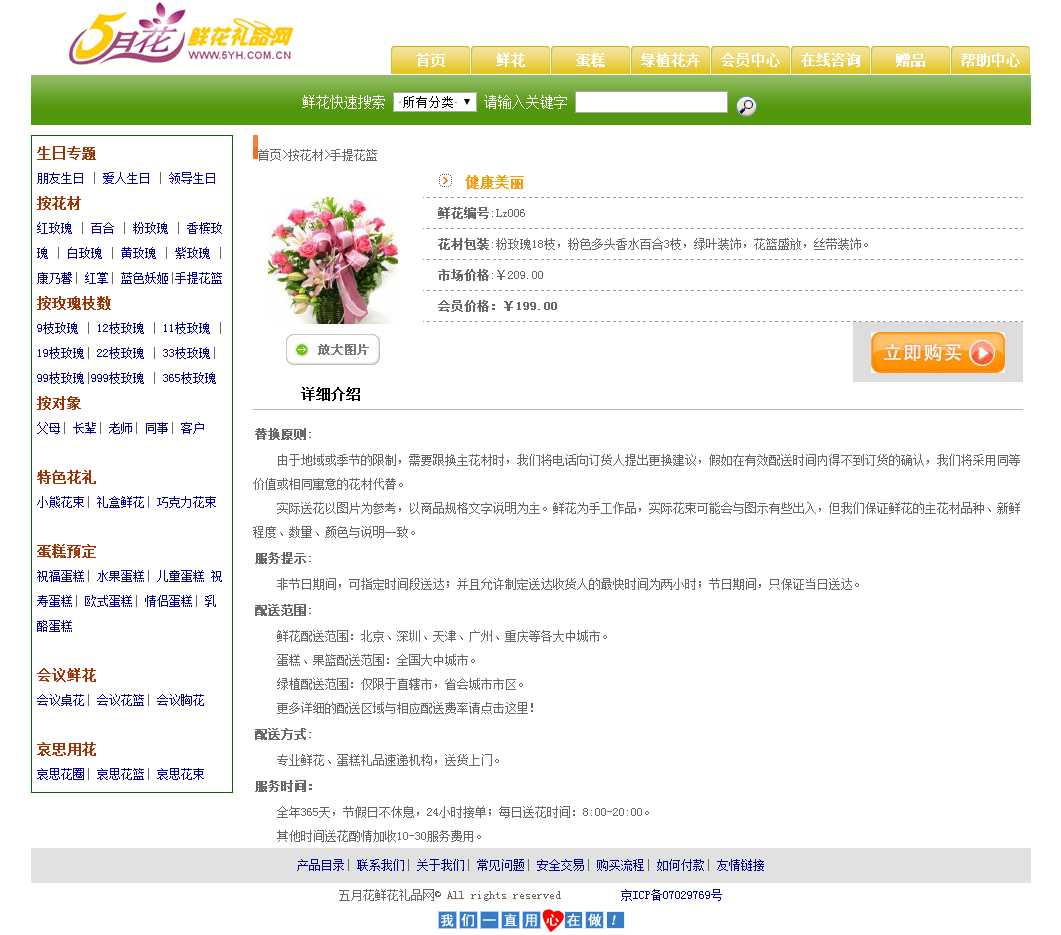This screenshot has height=935, width=1061.
Task: Click the keyword search input field
Action: [651, 102]
